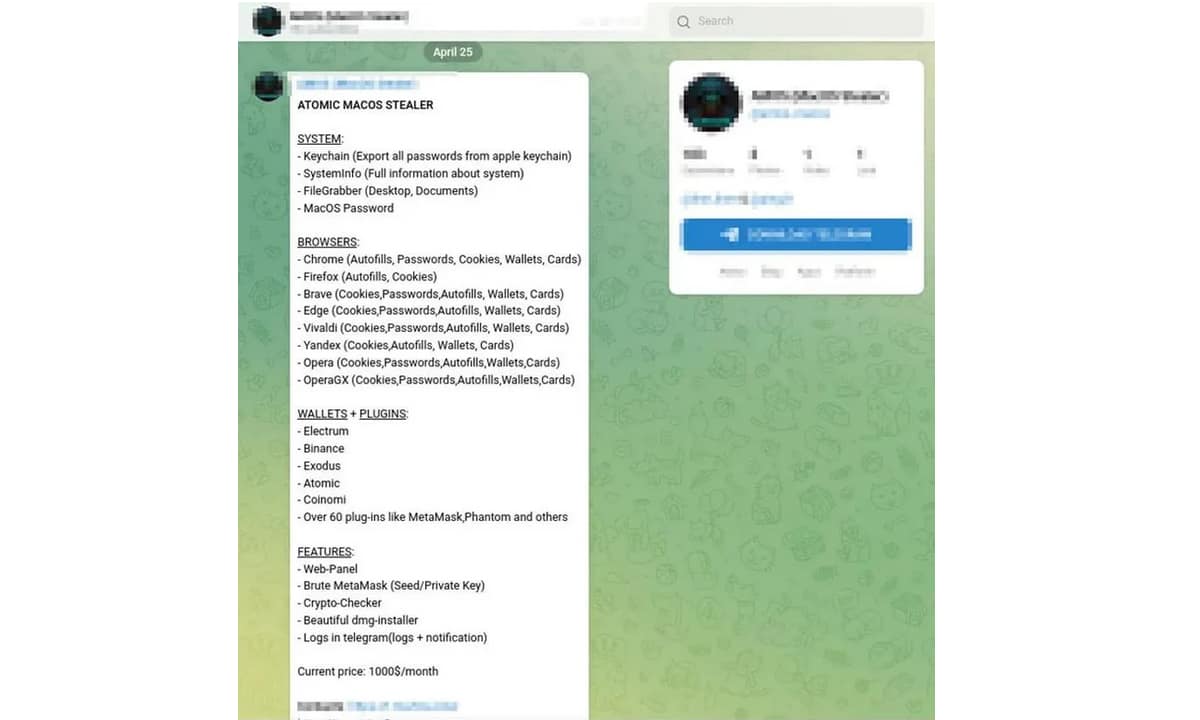This screenshot has height=720, width=1200.
Task: Click the magnifier icon in the search bar
Action: click(684, 21)
